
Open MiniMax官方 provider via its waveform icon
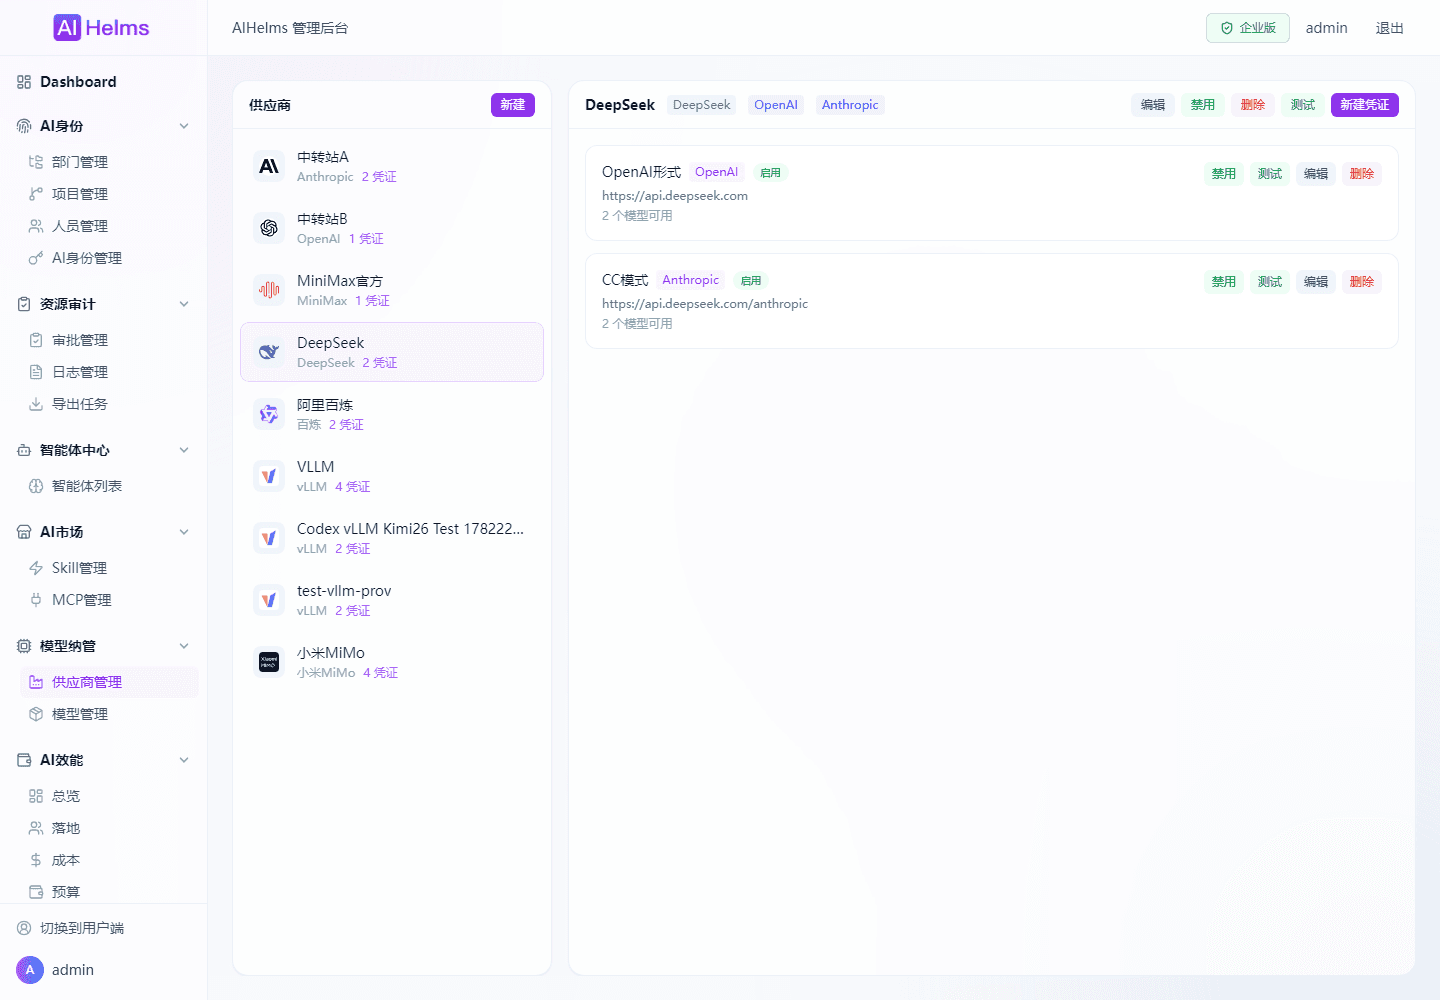point(269,290)
